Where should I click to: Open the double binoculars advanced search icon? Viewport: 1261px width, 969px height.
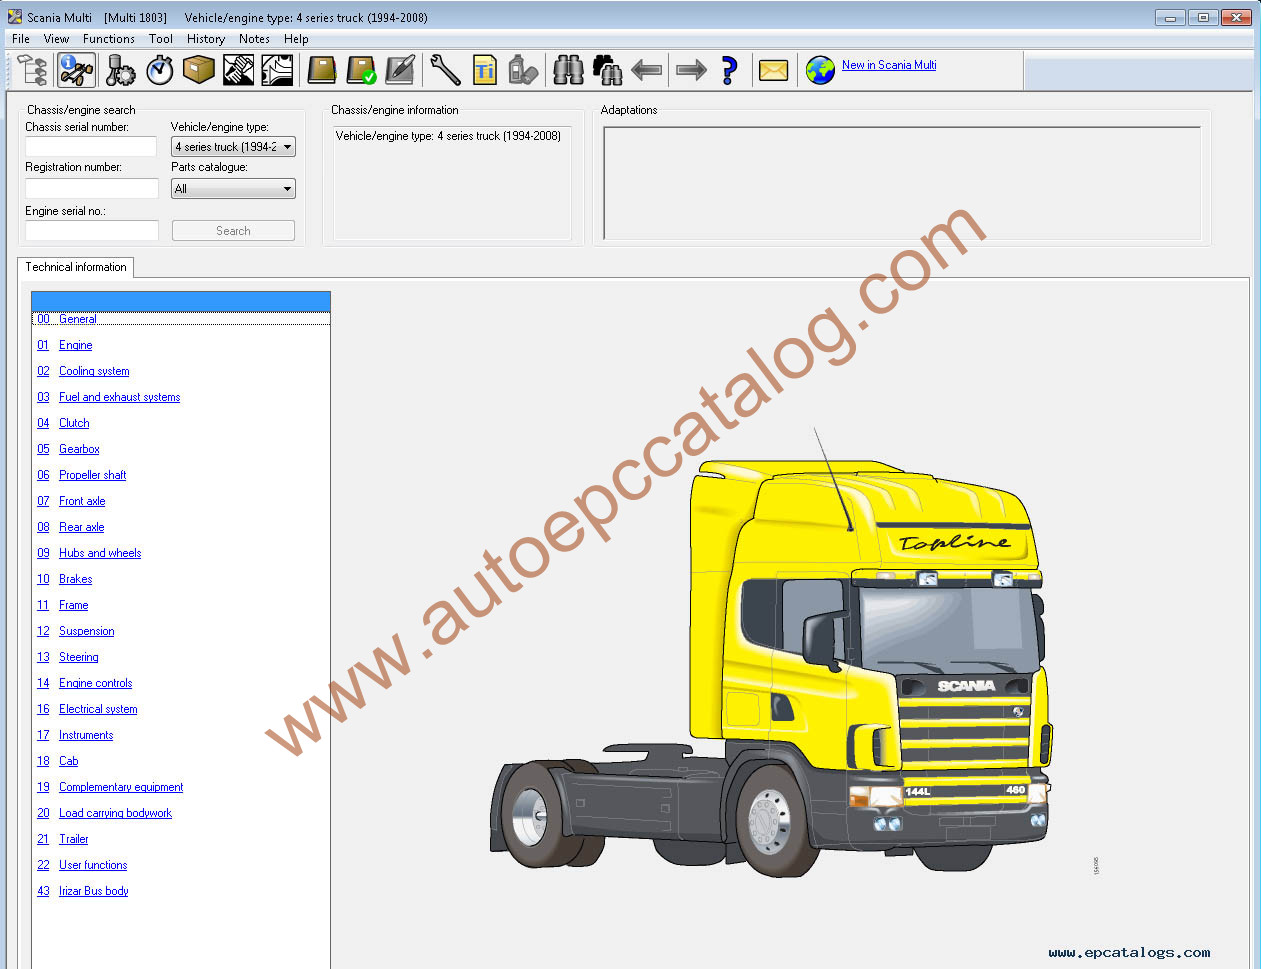[x=607, y=70]
